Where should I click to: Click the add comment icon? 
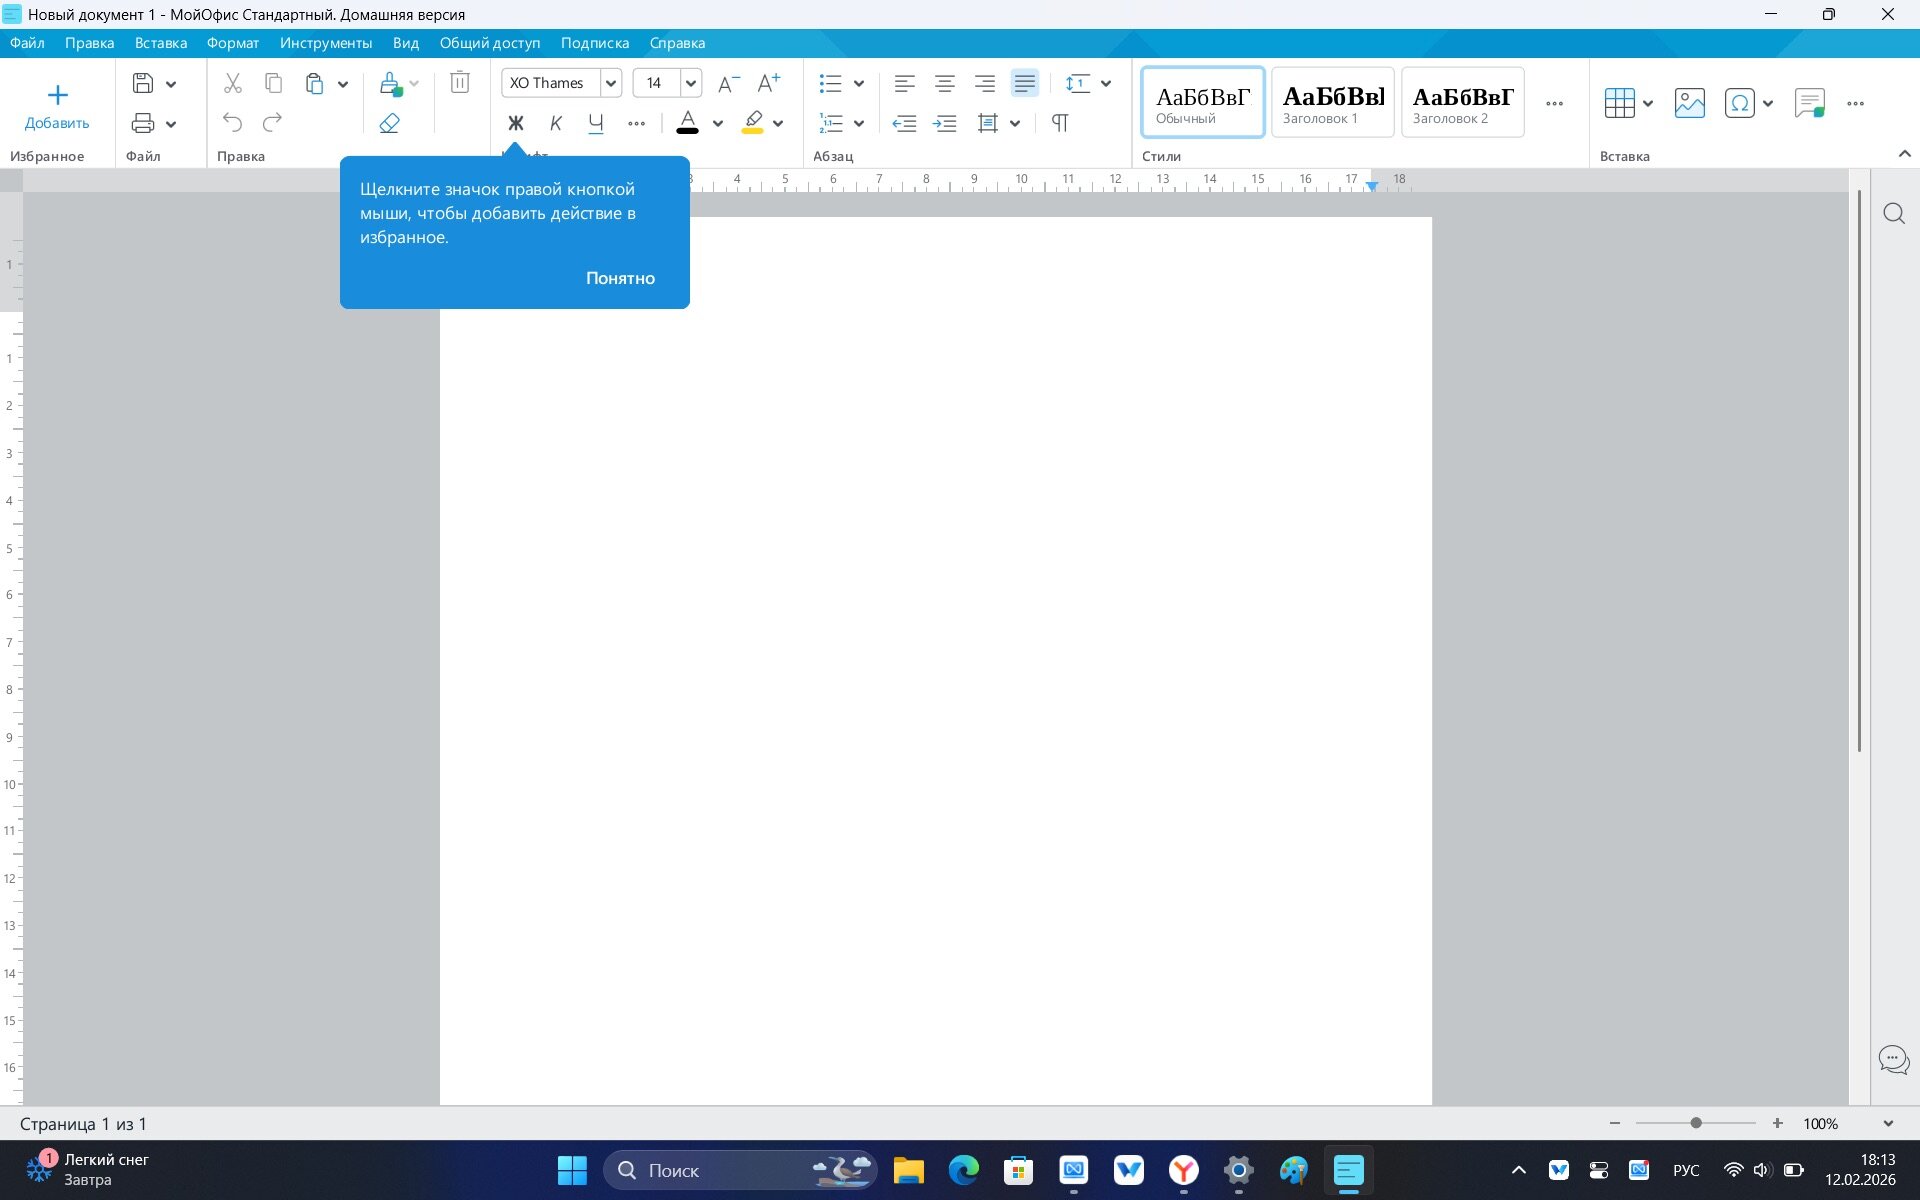1808,103
